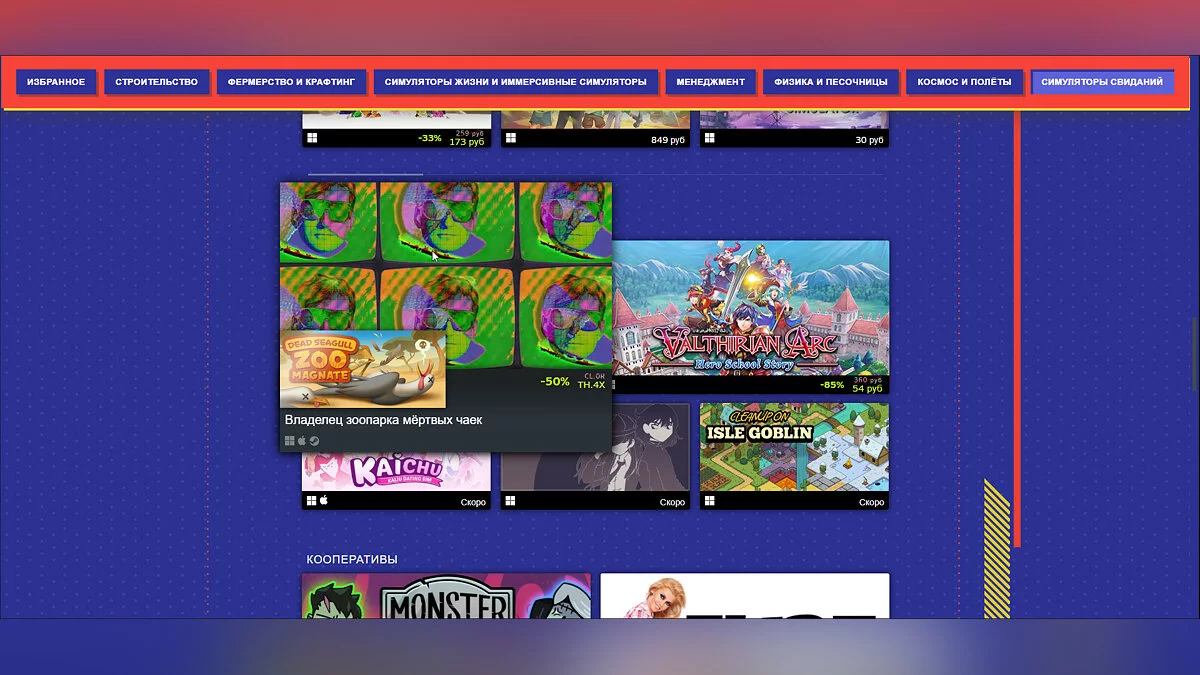Click the Windows icon in the Zoo Magnate tooltip
The image size is (1200, 675).
[290, 441]
